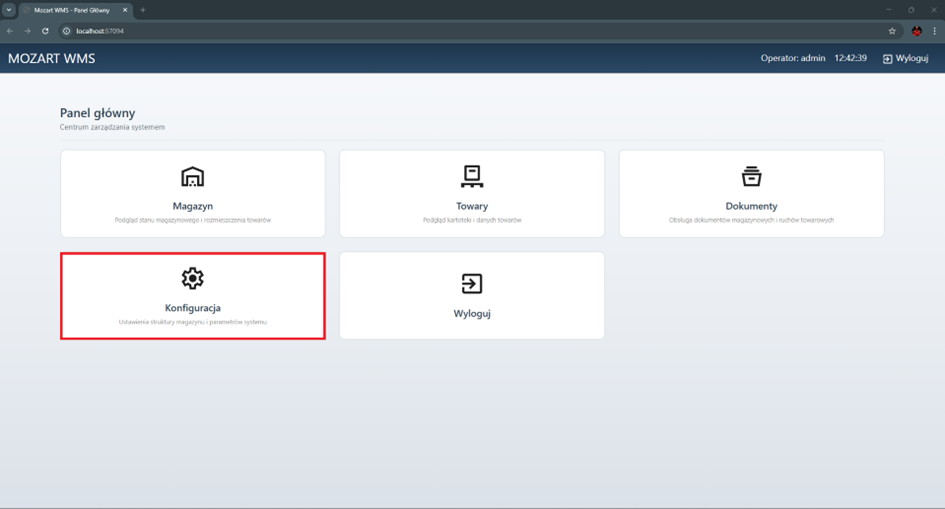The height and width of the screenshot is (509, 945).
Task: Click the Dokumenty archive box icon
Action: click(x=751, y=177)
